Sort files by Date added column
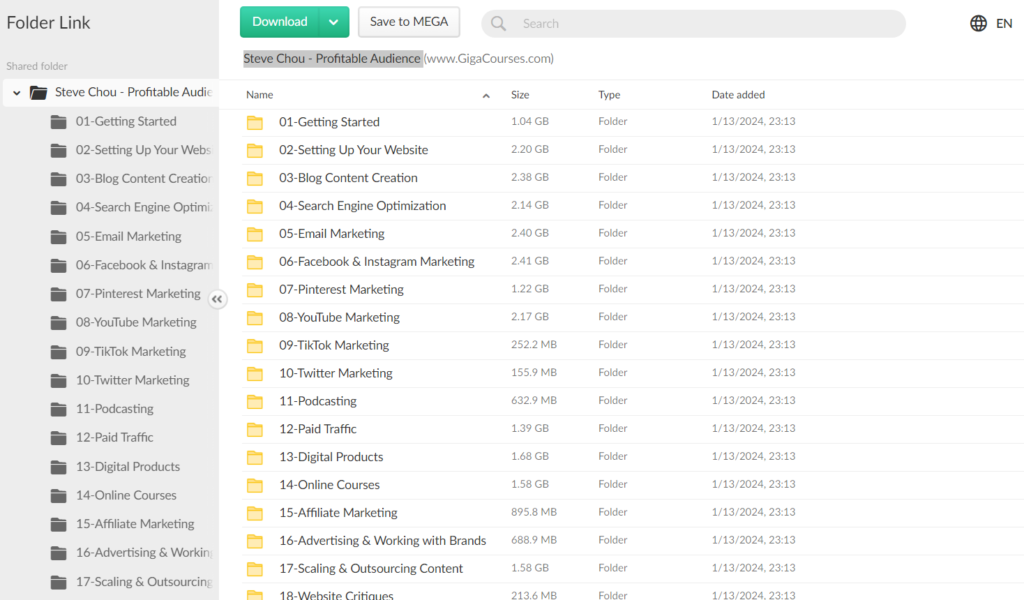1024x600 pixels. (738, 95)
